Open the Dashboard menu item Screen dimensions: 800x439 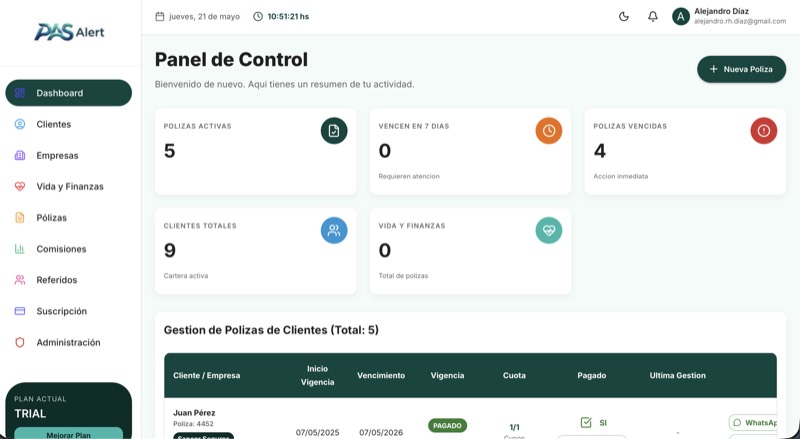68,93
